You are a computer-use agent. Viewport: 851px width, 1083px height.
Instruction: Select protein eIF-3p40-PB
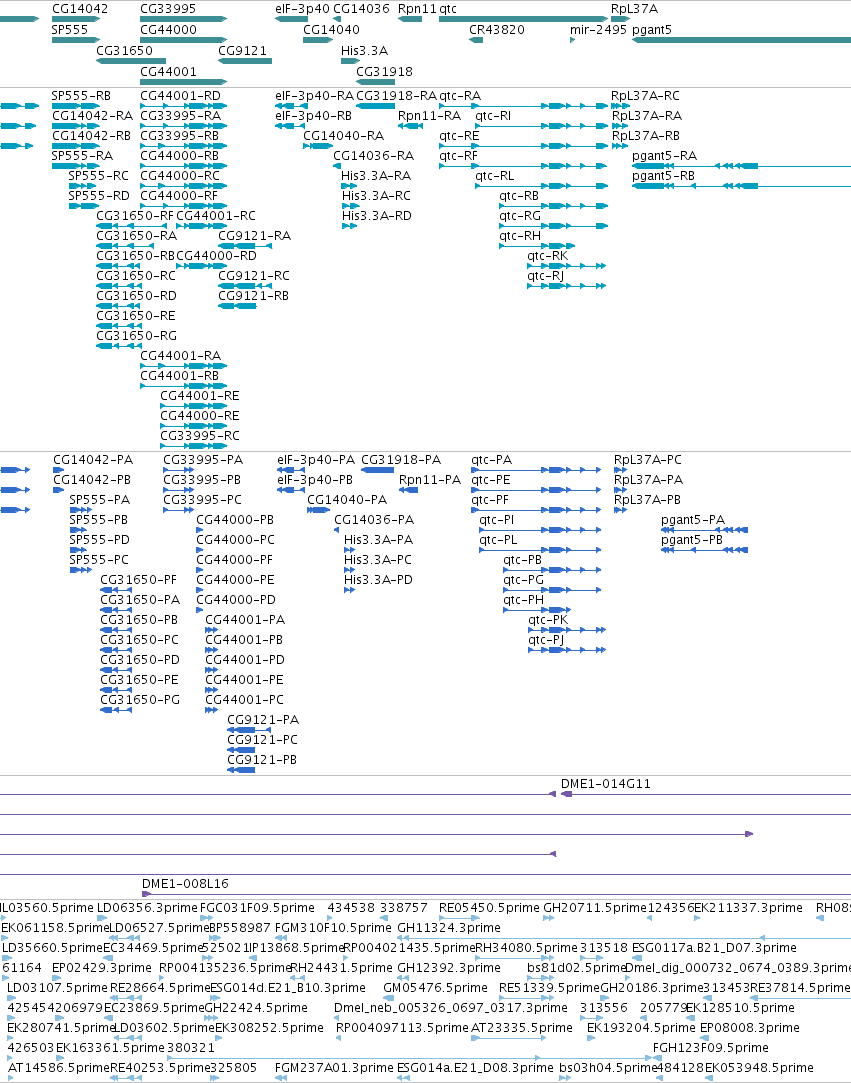(x=315, y=480)
